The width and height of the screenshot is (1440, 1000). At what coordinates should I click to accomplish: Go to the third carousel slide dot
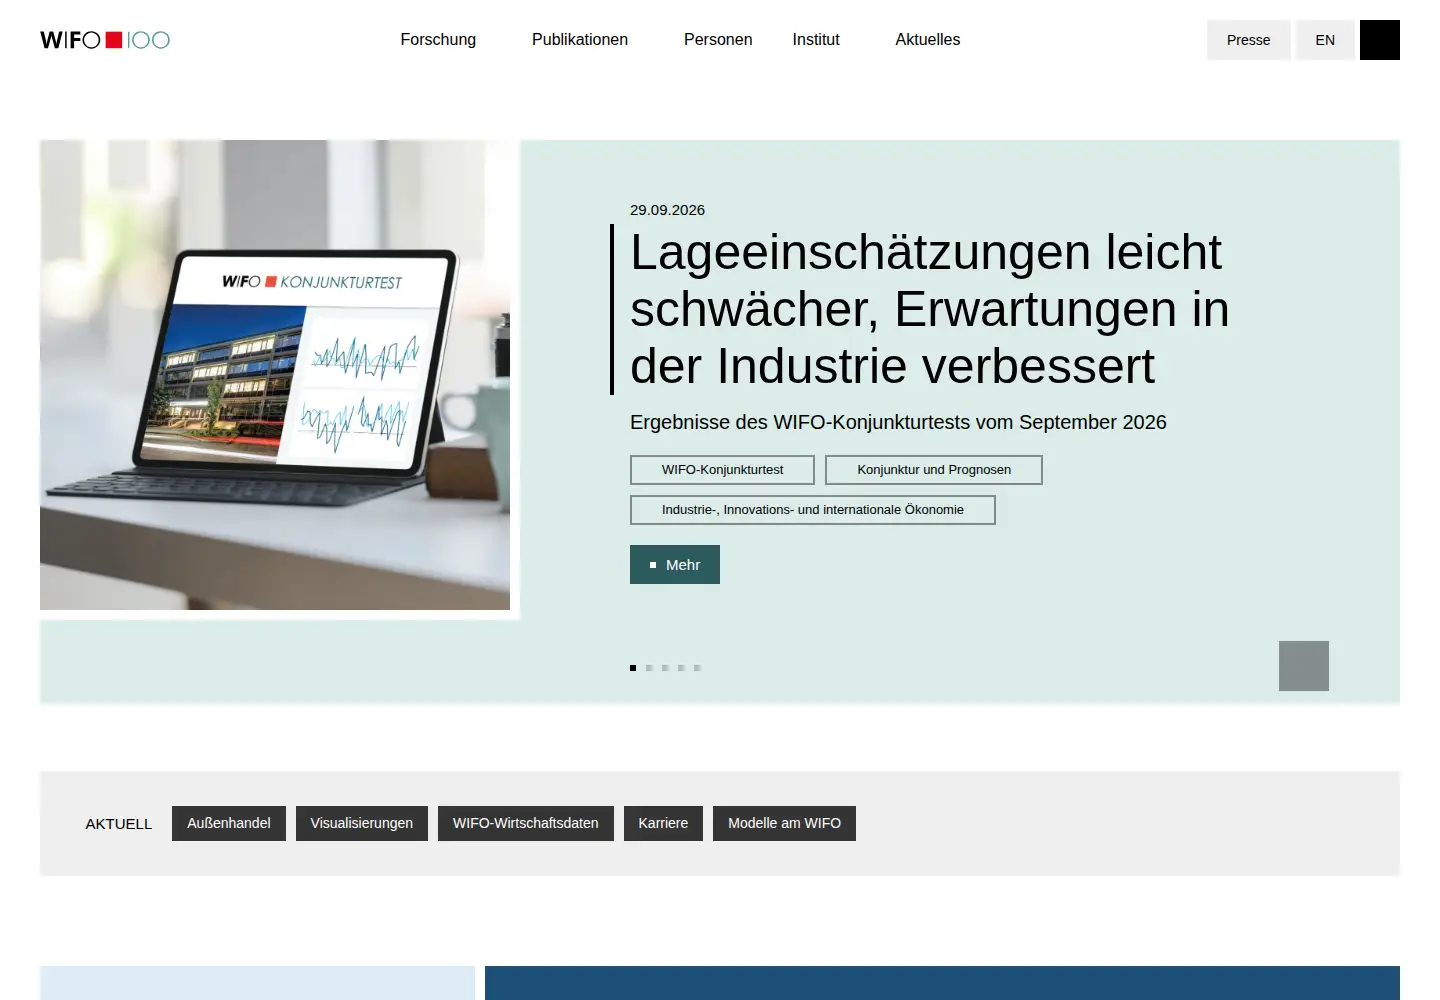click(665, 668)
